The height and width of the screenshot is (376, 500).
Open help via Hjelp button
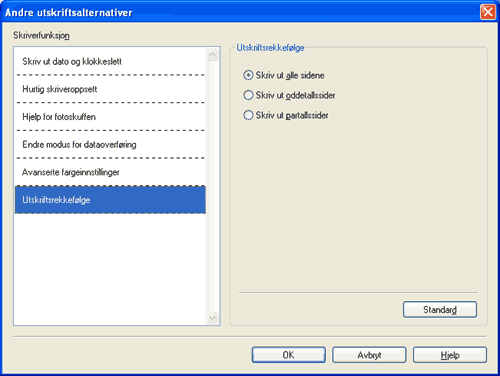pyautogui.click(x=450, y=355)
